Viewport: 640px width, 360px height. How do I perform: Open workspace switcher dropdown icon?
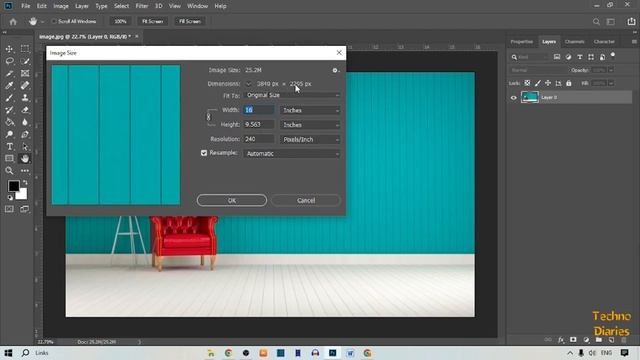pos(611,22)
